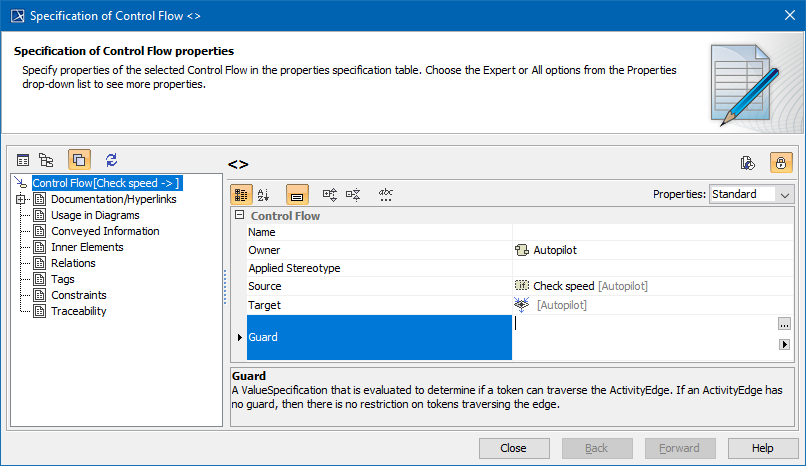Toggle the show description panel button
This screenshot has width=806, height=466.
[x=298, y=194]
